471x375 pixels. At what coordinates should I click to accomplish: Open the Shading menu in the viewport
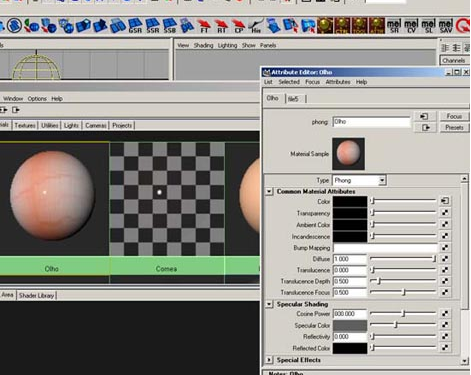pyautogui.click(x=203, y=45)
